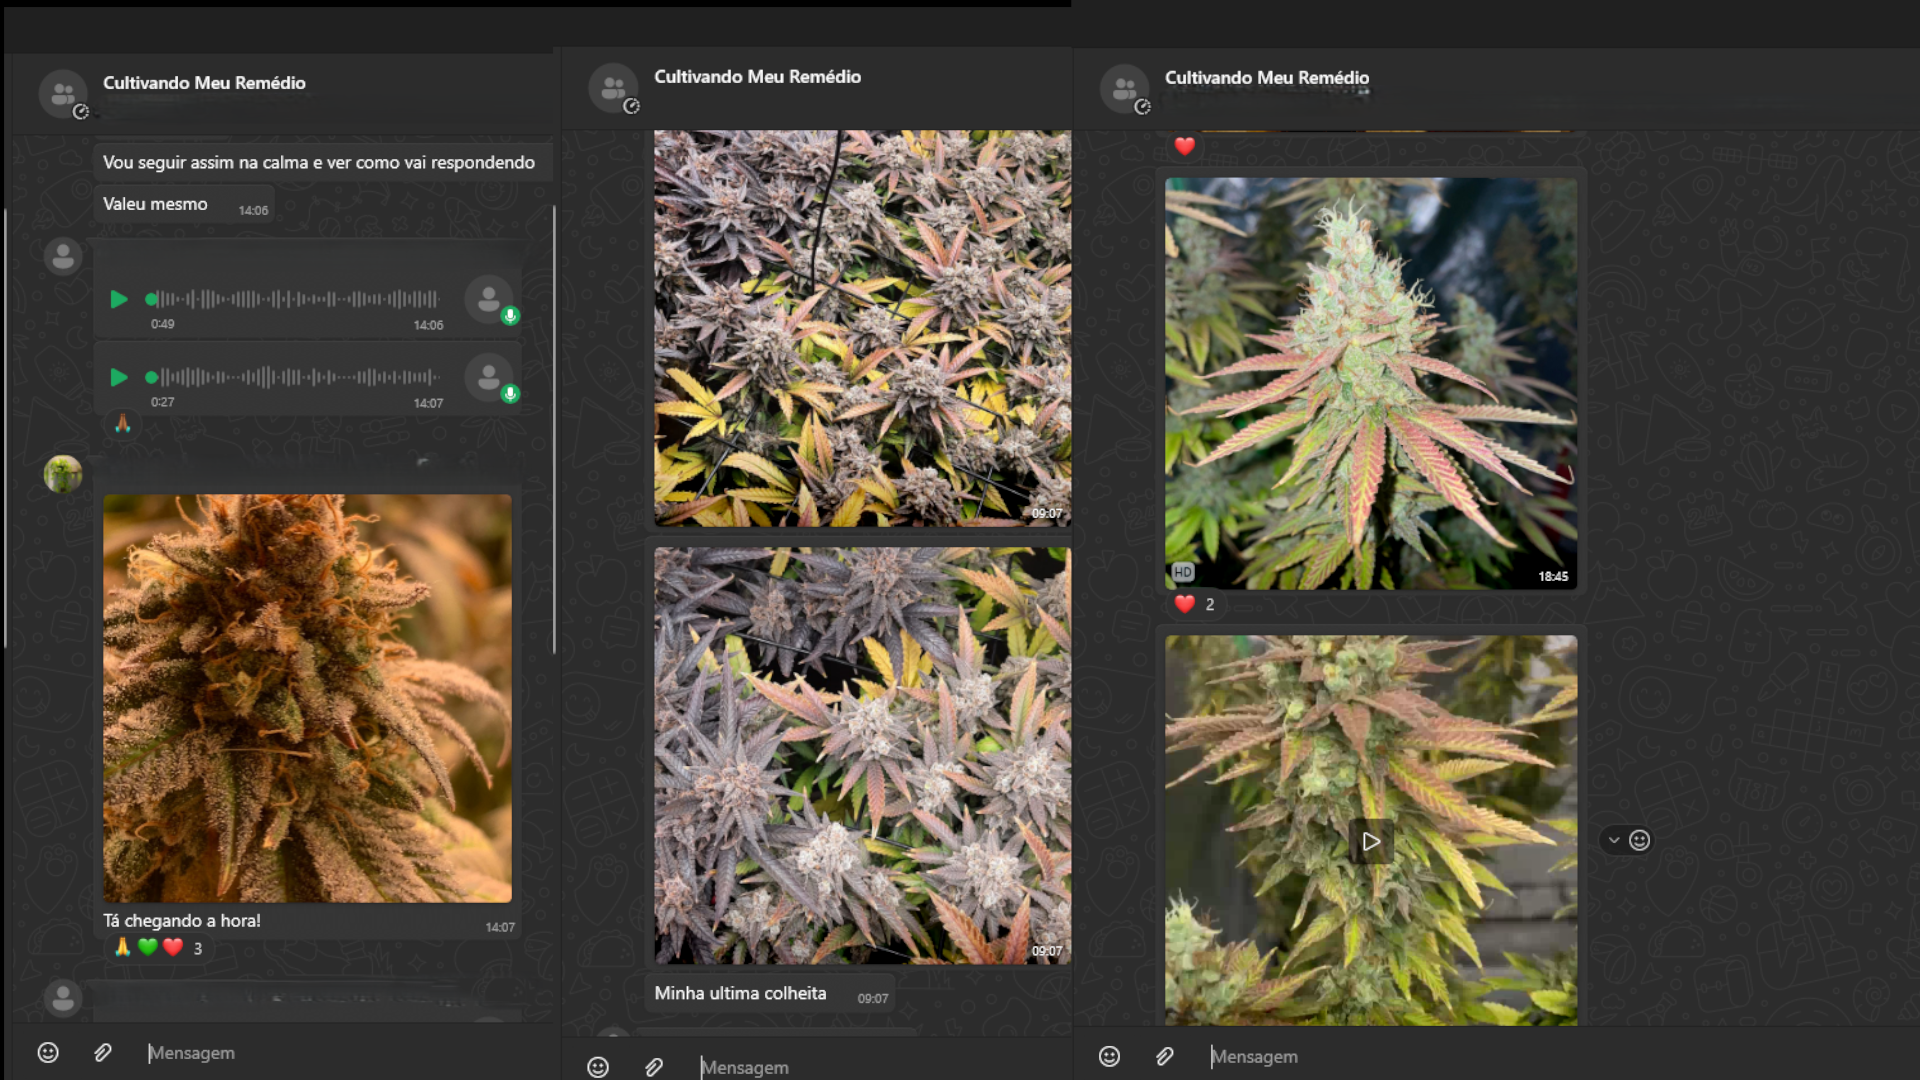This screenshot has height=1080, width=1920.
Task: Open emoji picker in right chat
Action: 1109,1056
